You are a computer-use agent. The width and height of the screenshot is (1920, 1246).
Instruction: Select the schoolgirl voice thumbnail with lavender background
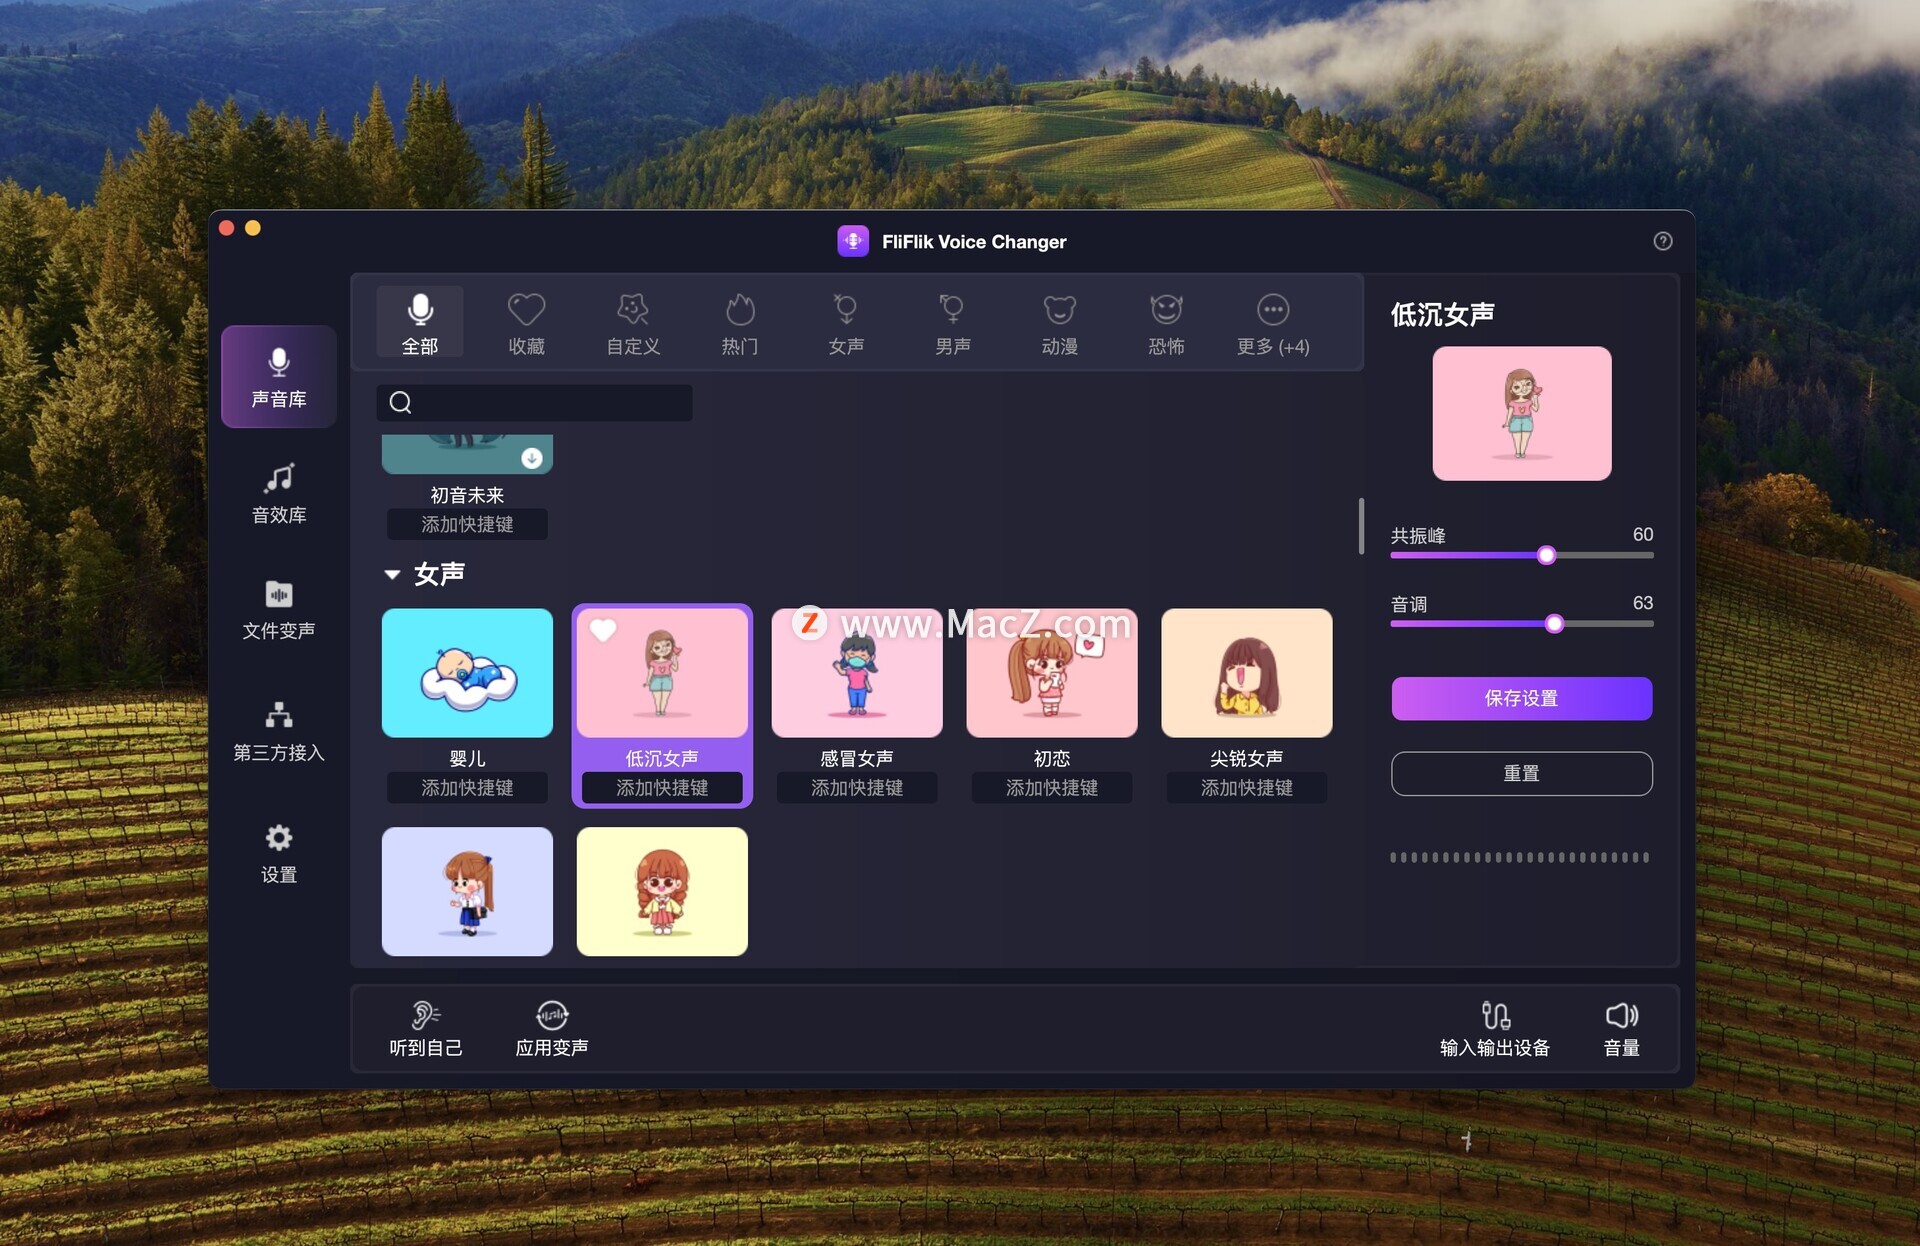pyautogui.click(x=467, y=891)
